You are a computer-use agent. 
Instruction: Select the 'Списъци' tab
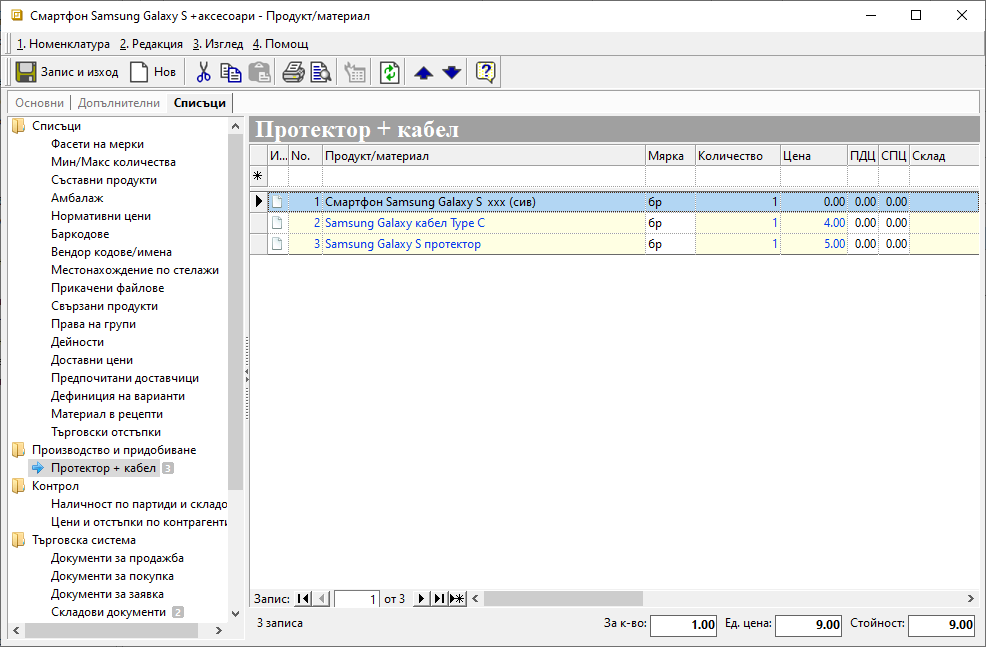200,103
